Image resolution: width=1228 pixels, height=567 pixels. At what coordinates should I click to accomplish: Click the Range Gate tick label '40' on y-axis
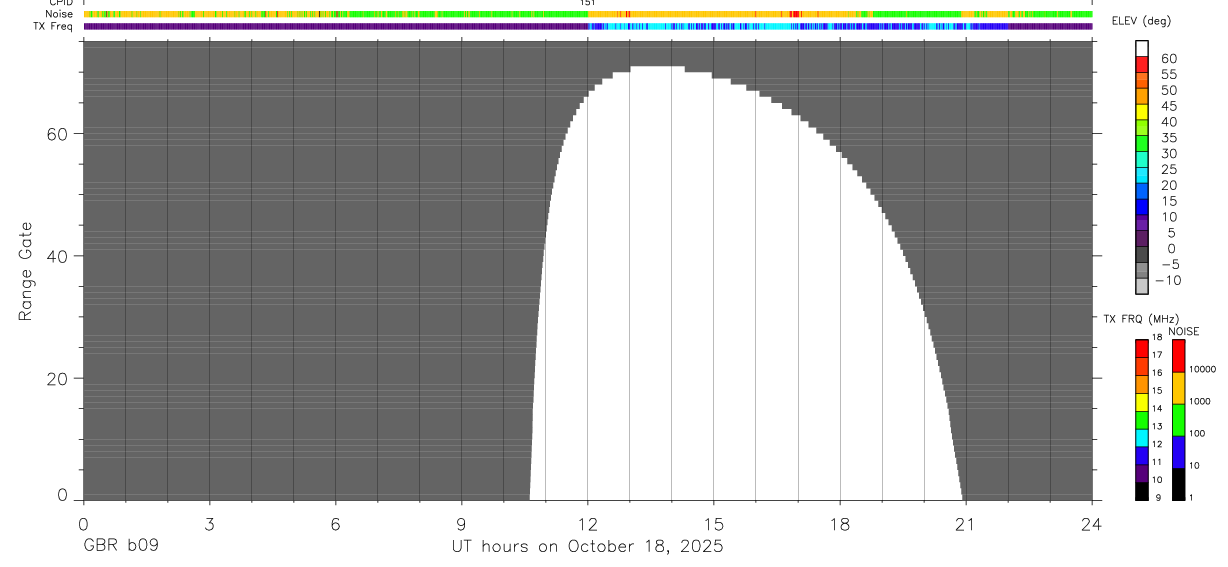(58, 256)
